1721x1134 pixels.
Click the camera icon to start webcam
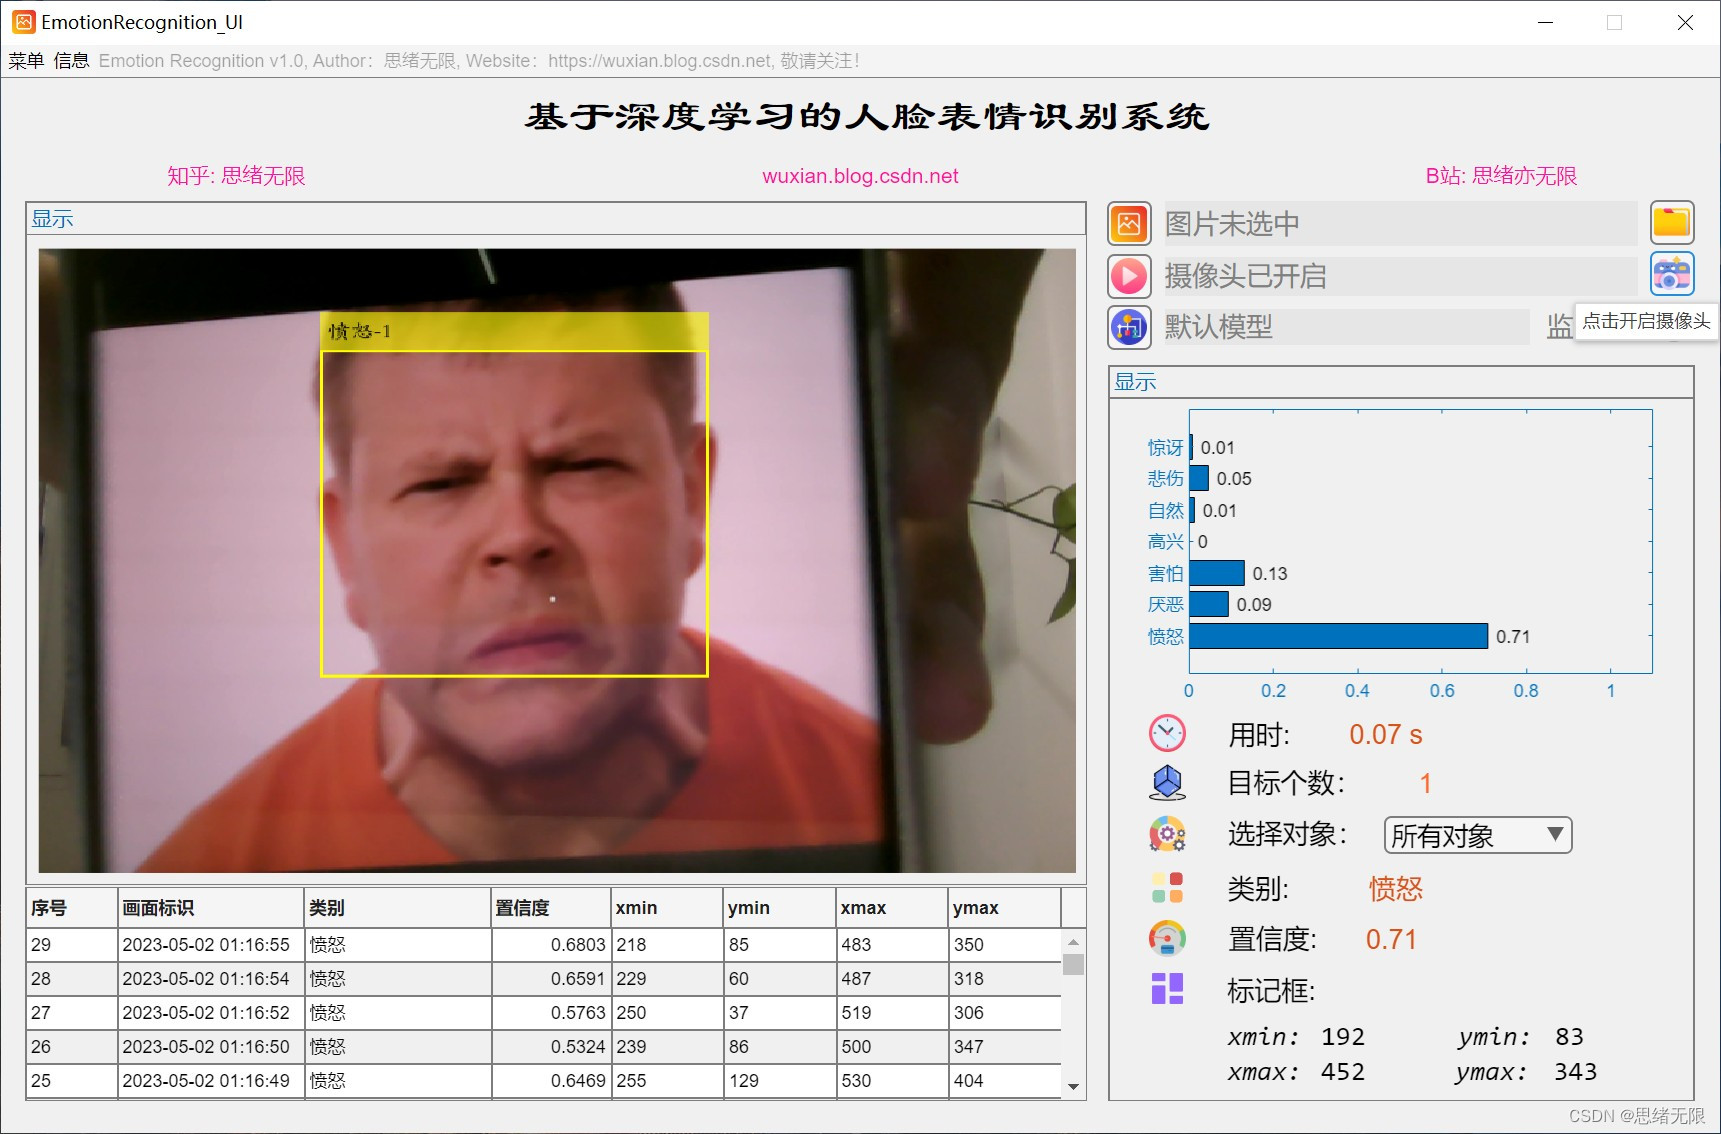pos(1672,274)
